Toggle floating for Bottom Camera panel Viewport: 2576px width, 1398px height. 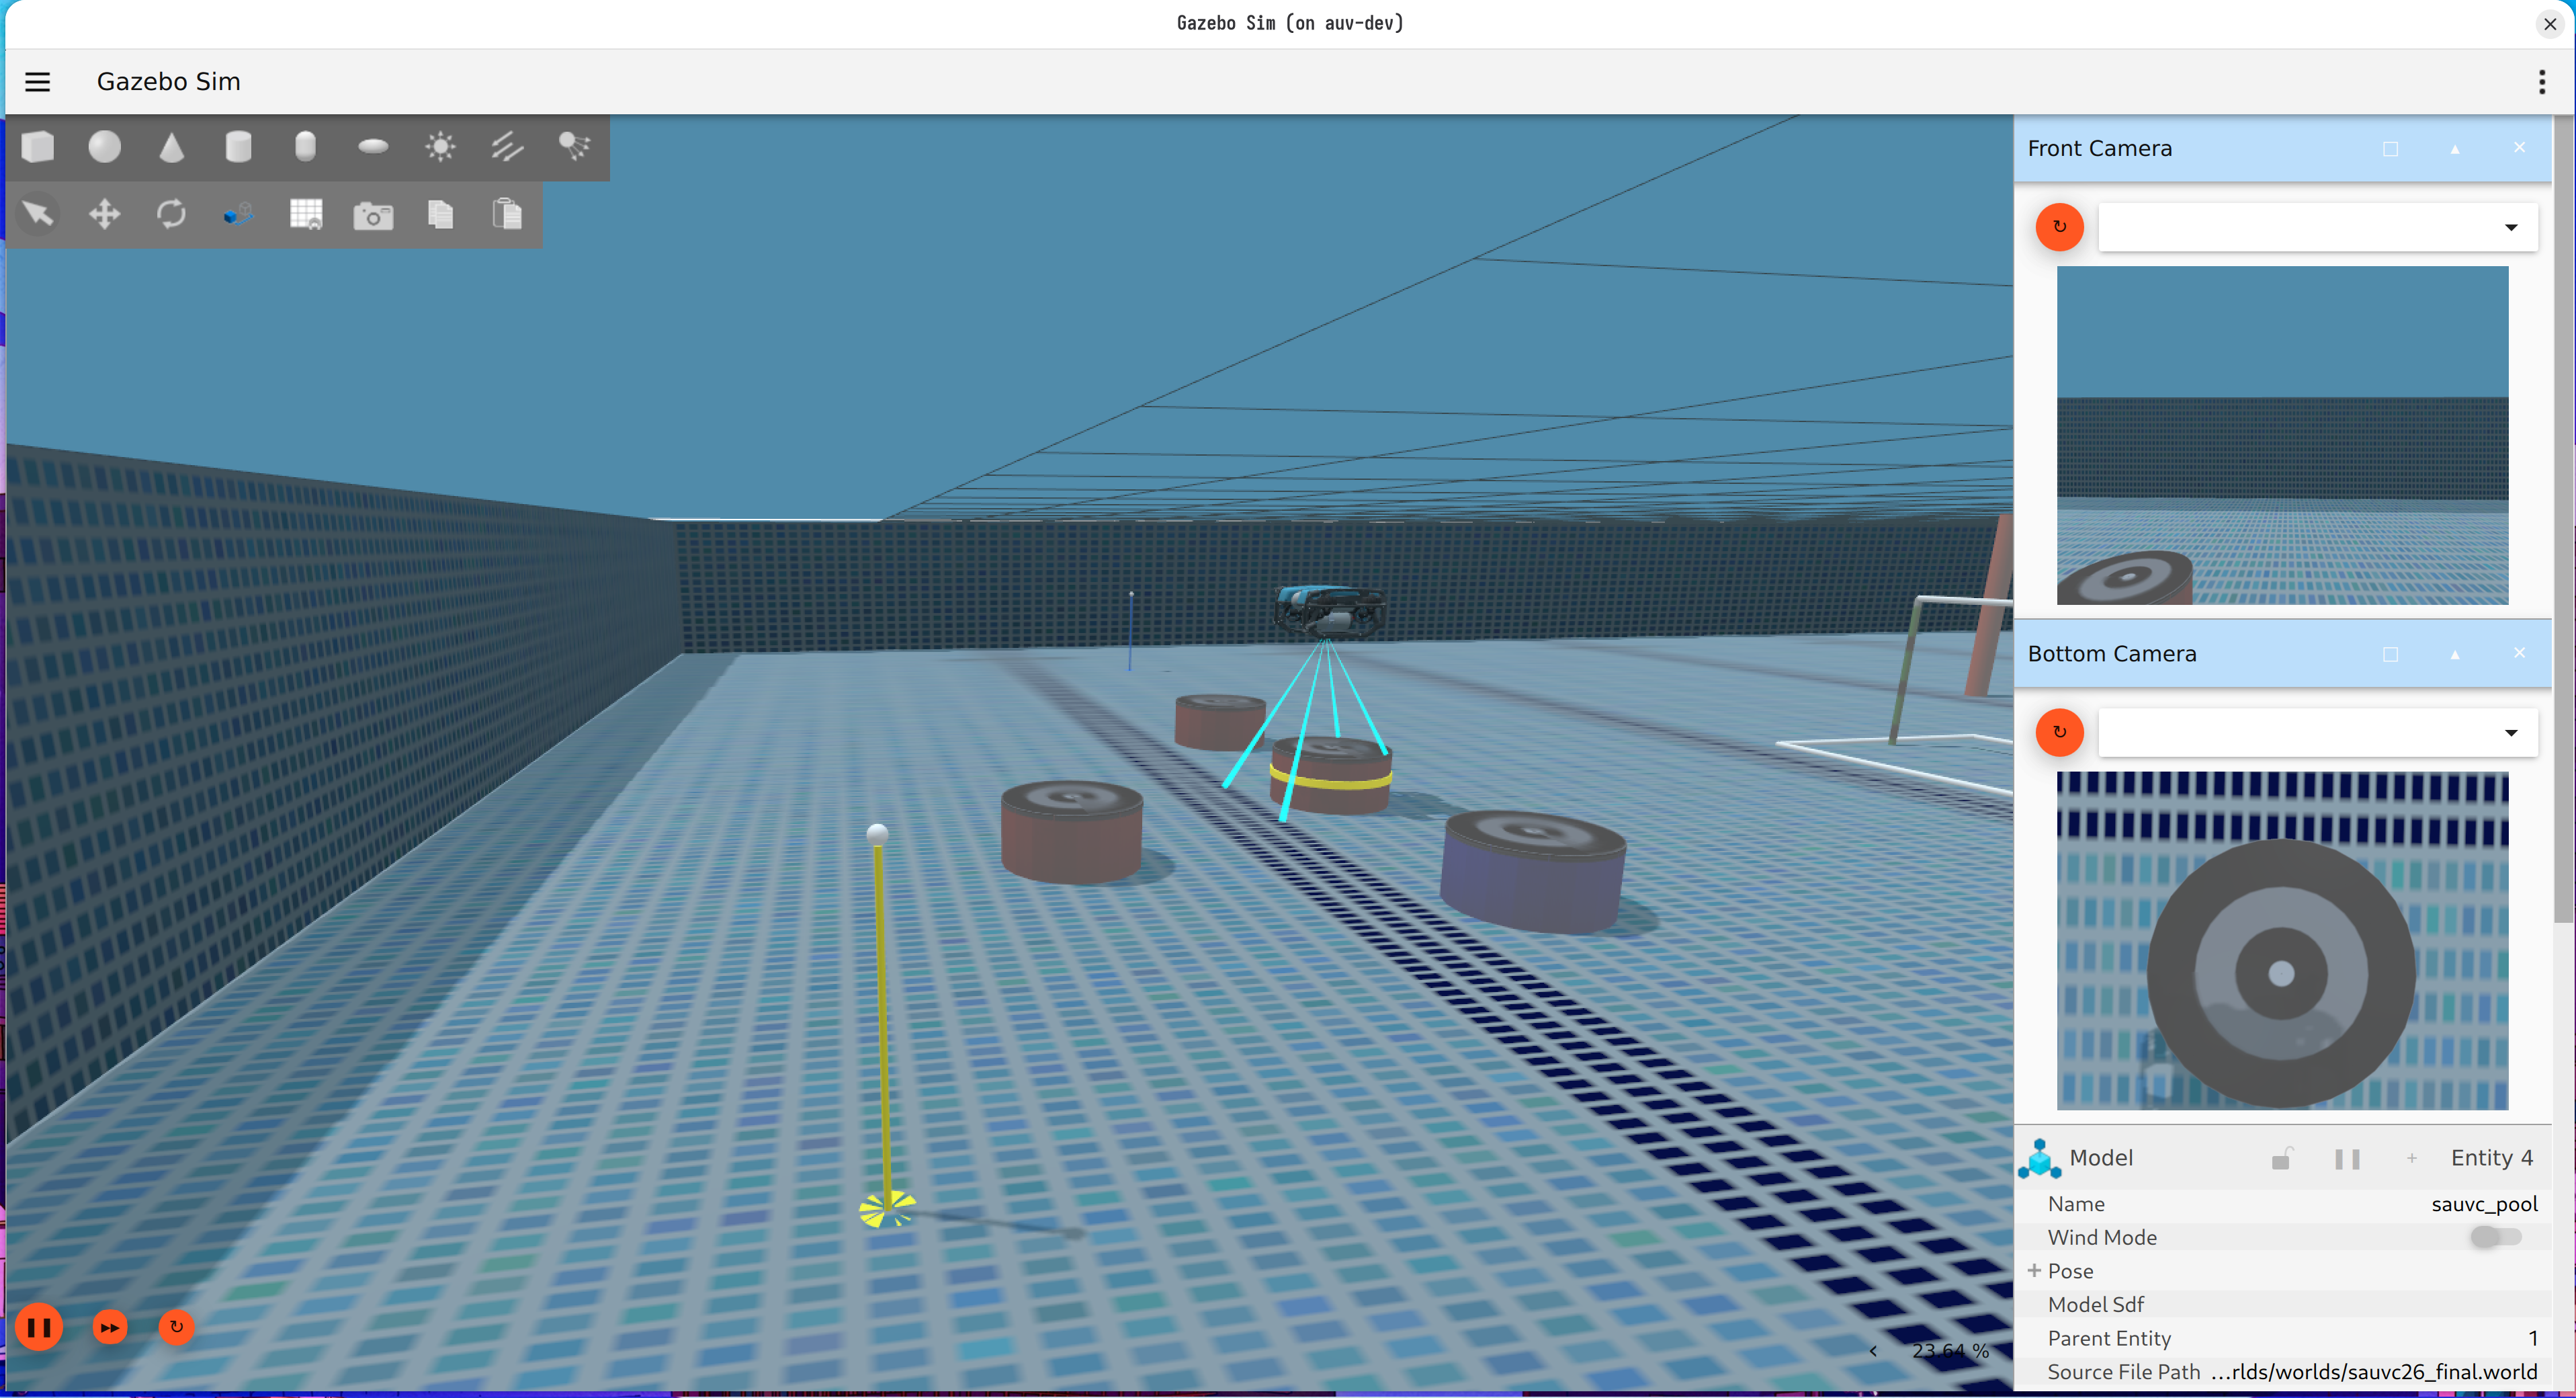2390,654
